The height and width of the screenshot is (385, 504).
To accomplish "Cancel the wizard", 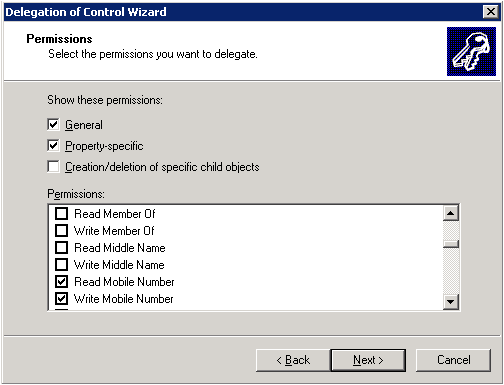I will tap(453, 360).
